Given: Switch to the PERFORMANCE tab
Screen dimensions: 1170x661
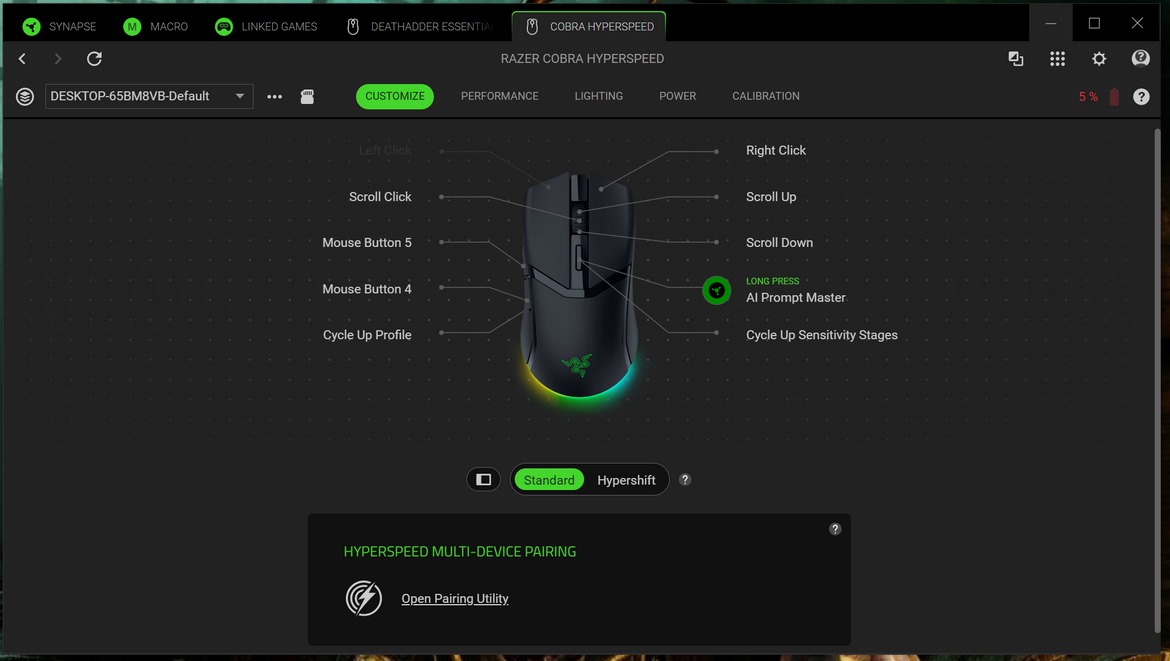Looking at the screenshot, I should click(499, 96).
